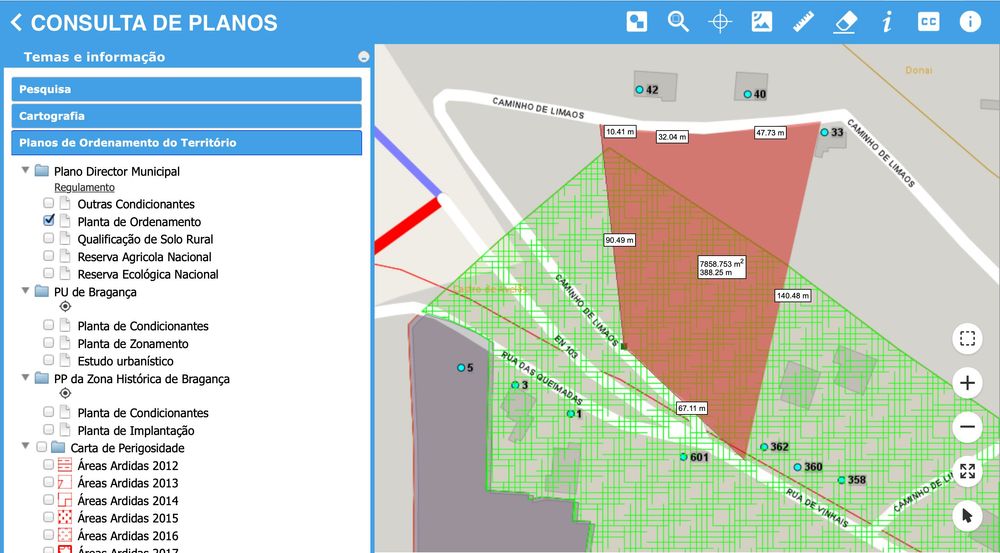Screen dimensions: 1000x553
Task: Click the 90.49 m measurement label
Action: (619, 240)
